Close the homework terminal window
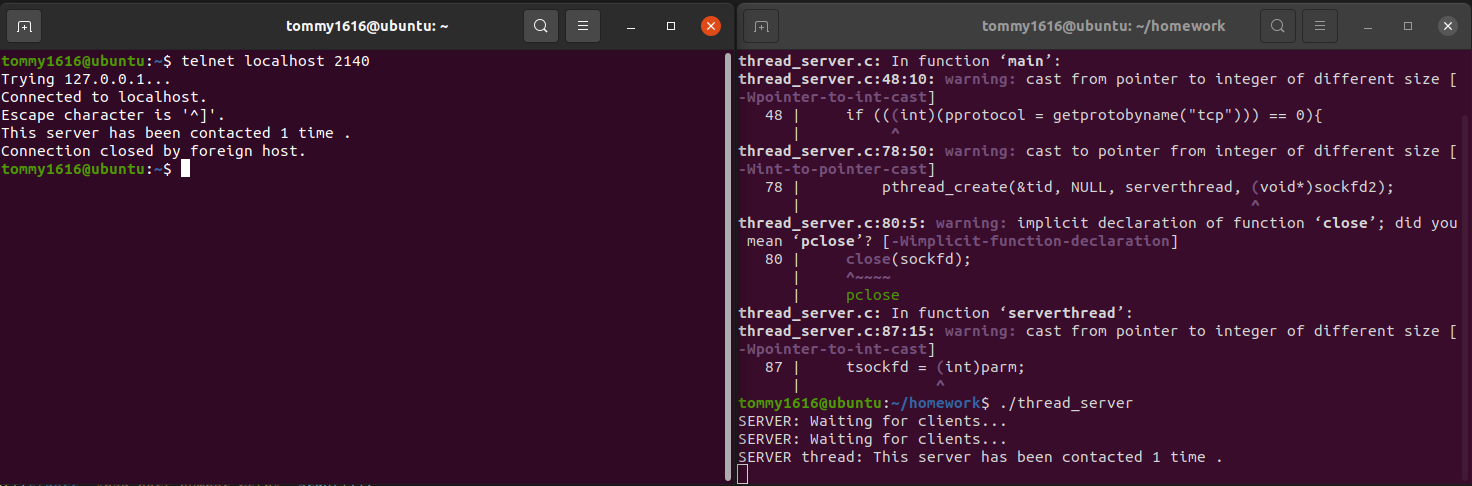1472x486 pixels. coord(1447,26)
